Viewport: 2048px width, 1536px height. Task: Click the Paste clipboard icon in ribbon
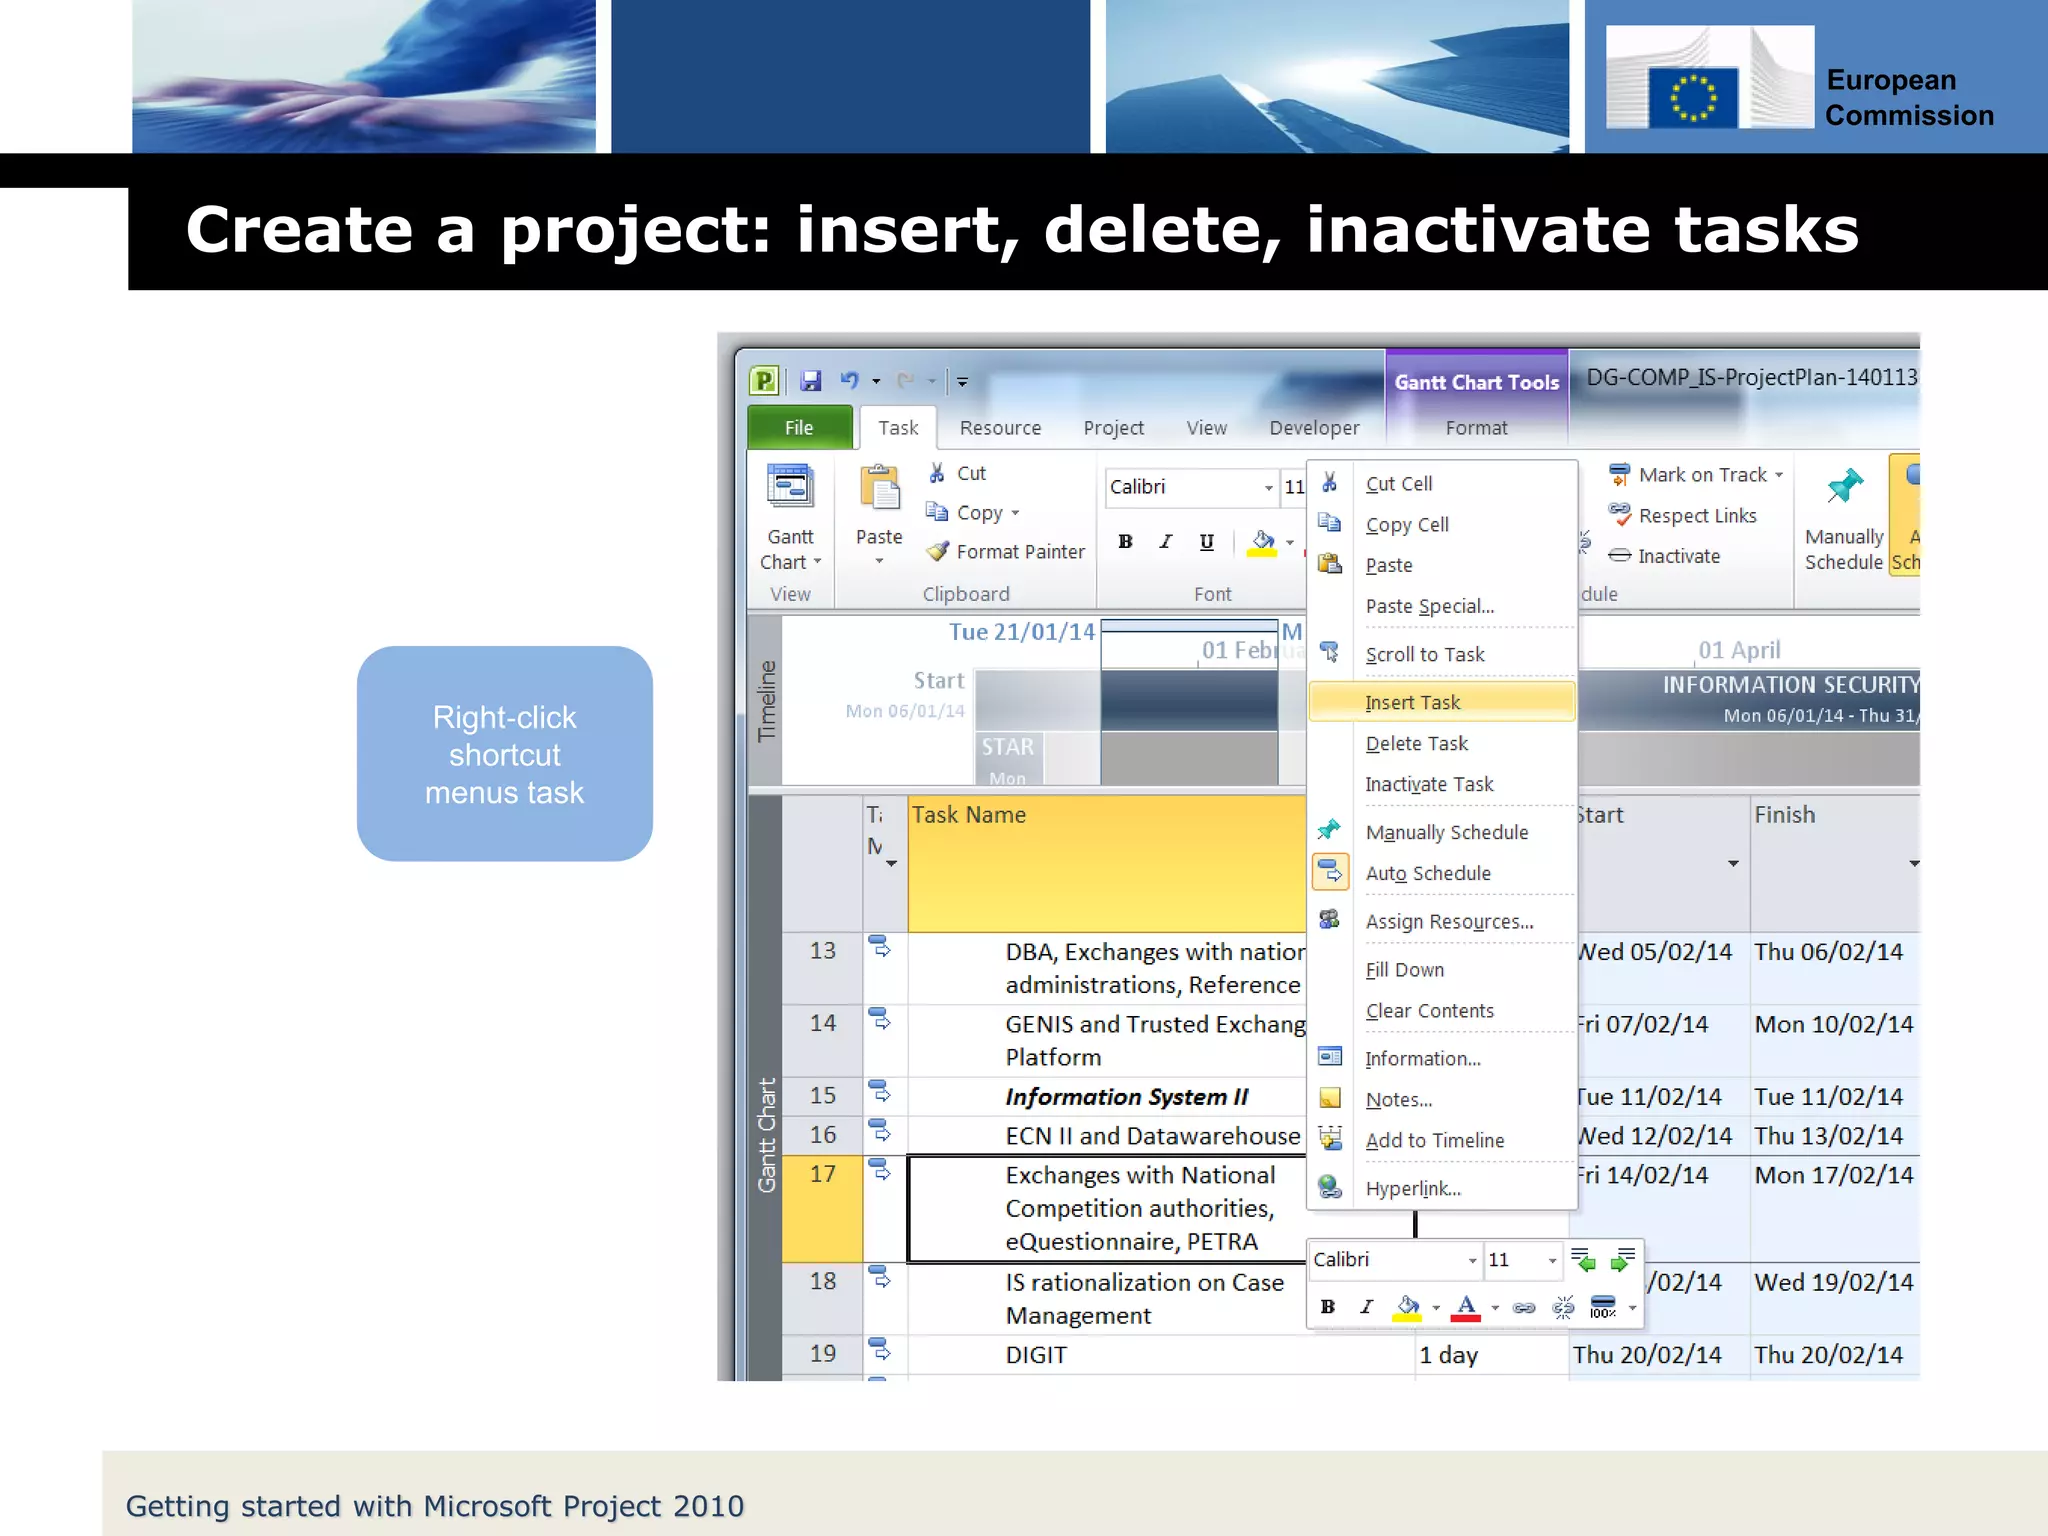pyautogui.click(x=880, y=489)
